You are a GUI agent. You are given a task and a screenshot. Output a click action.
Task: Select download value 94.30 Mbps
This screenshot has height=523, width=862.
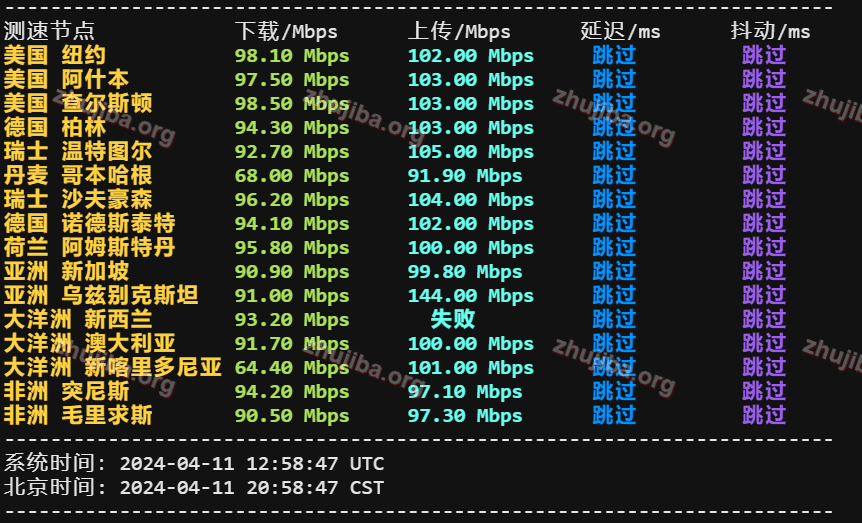(292, 128)
